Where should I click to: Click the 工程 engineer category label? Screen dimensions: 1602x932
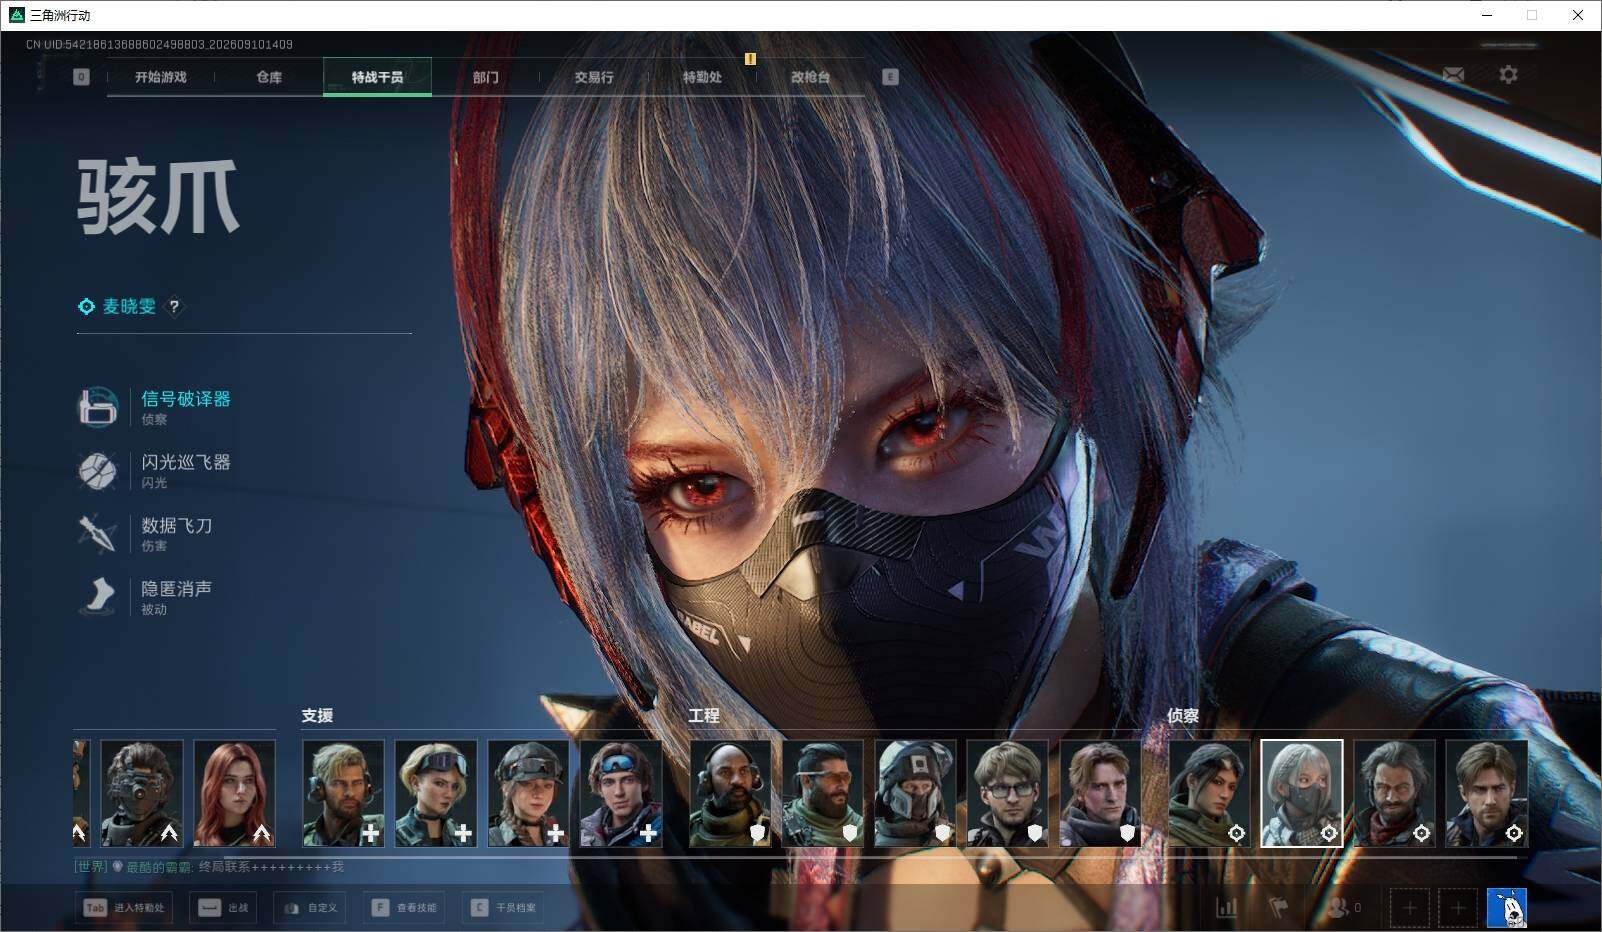coord(704,715)
